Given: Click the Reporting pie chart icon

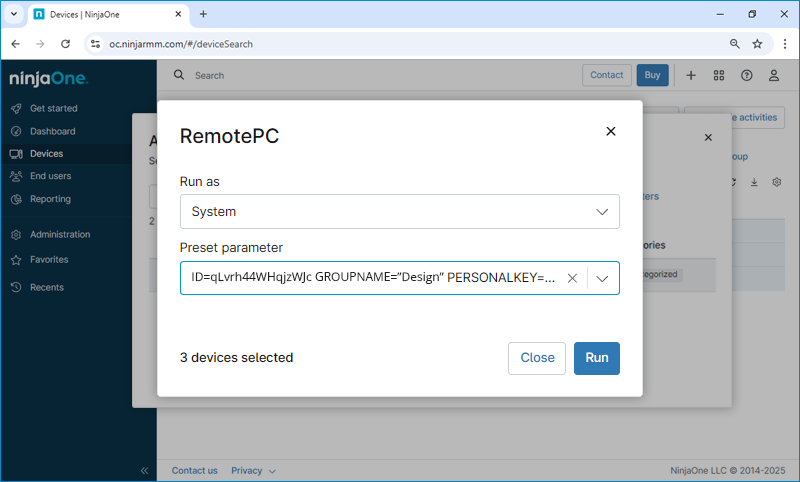Looking at the screenshot, I should 16,199.
